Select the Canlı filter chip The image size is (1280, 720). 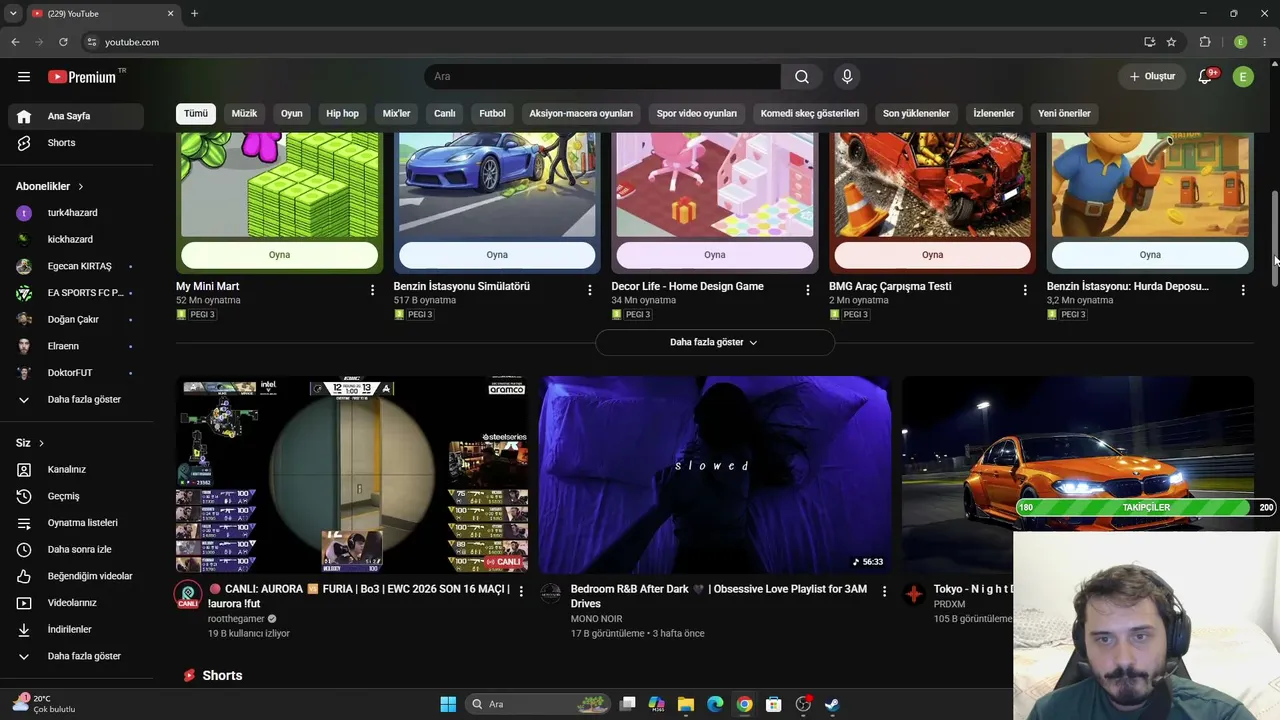(x=445, y=113)
